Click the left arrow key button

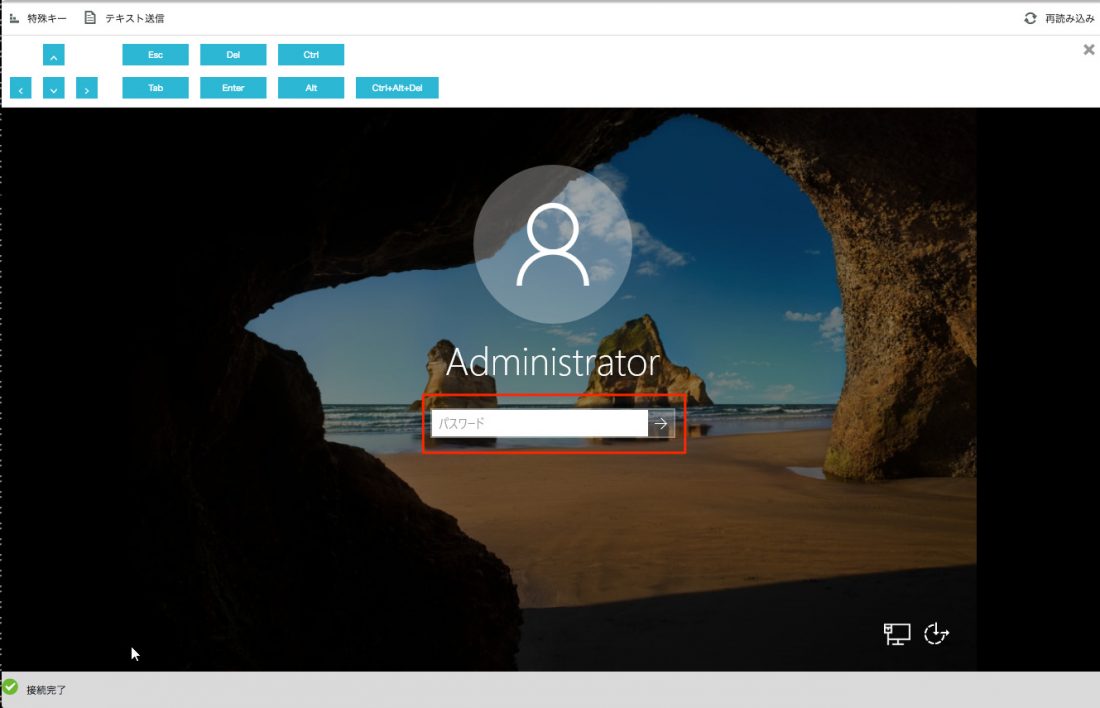[x=20, y=88]
